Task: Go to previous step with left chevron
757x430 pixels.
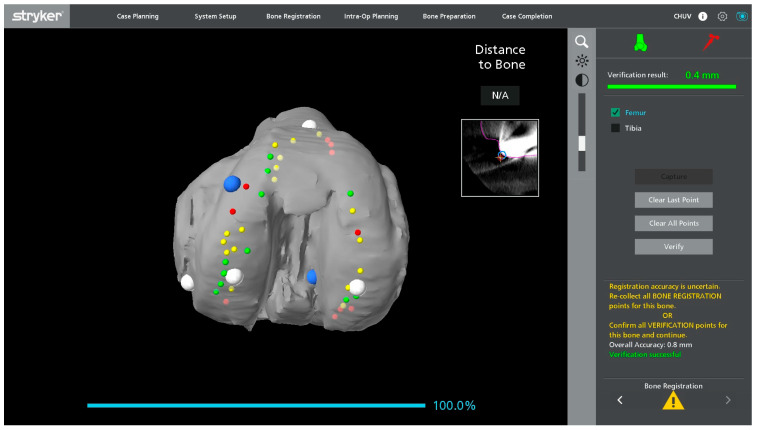Action: (x=620, y=400)
